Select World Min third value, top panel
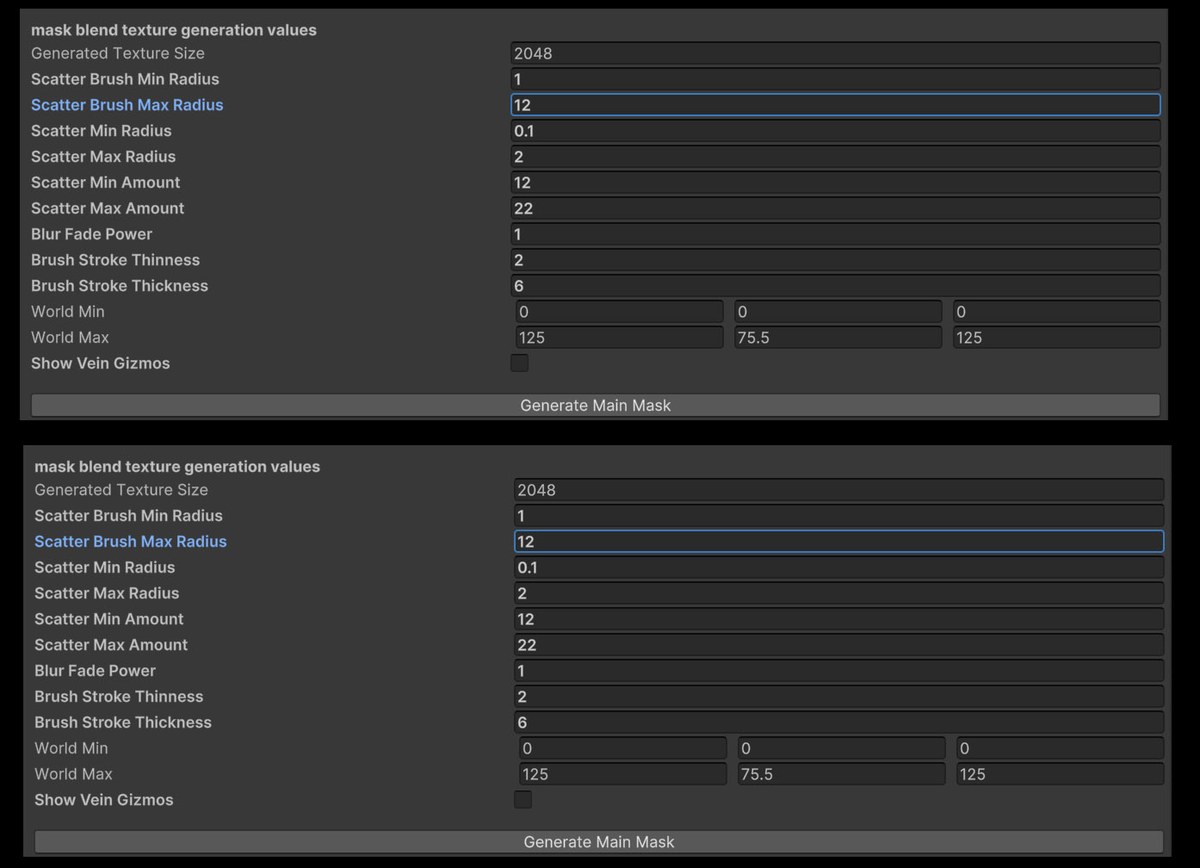 coord(1057,312)
